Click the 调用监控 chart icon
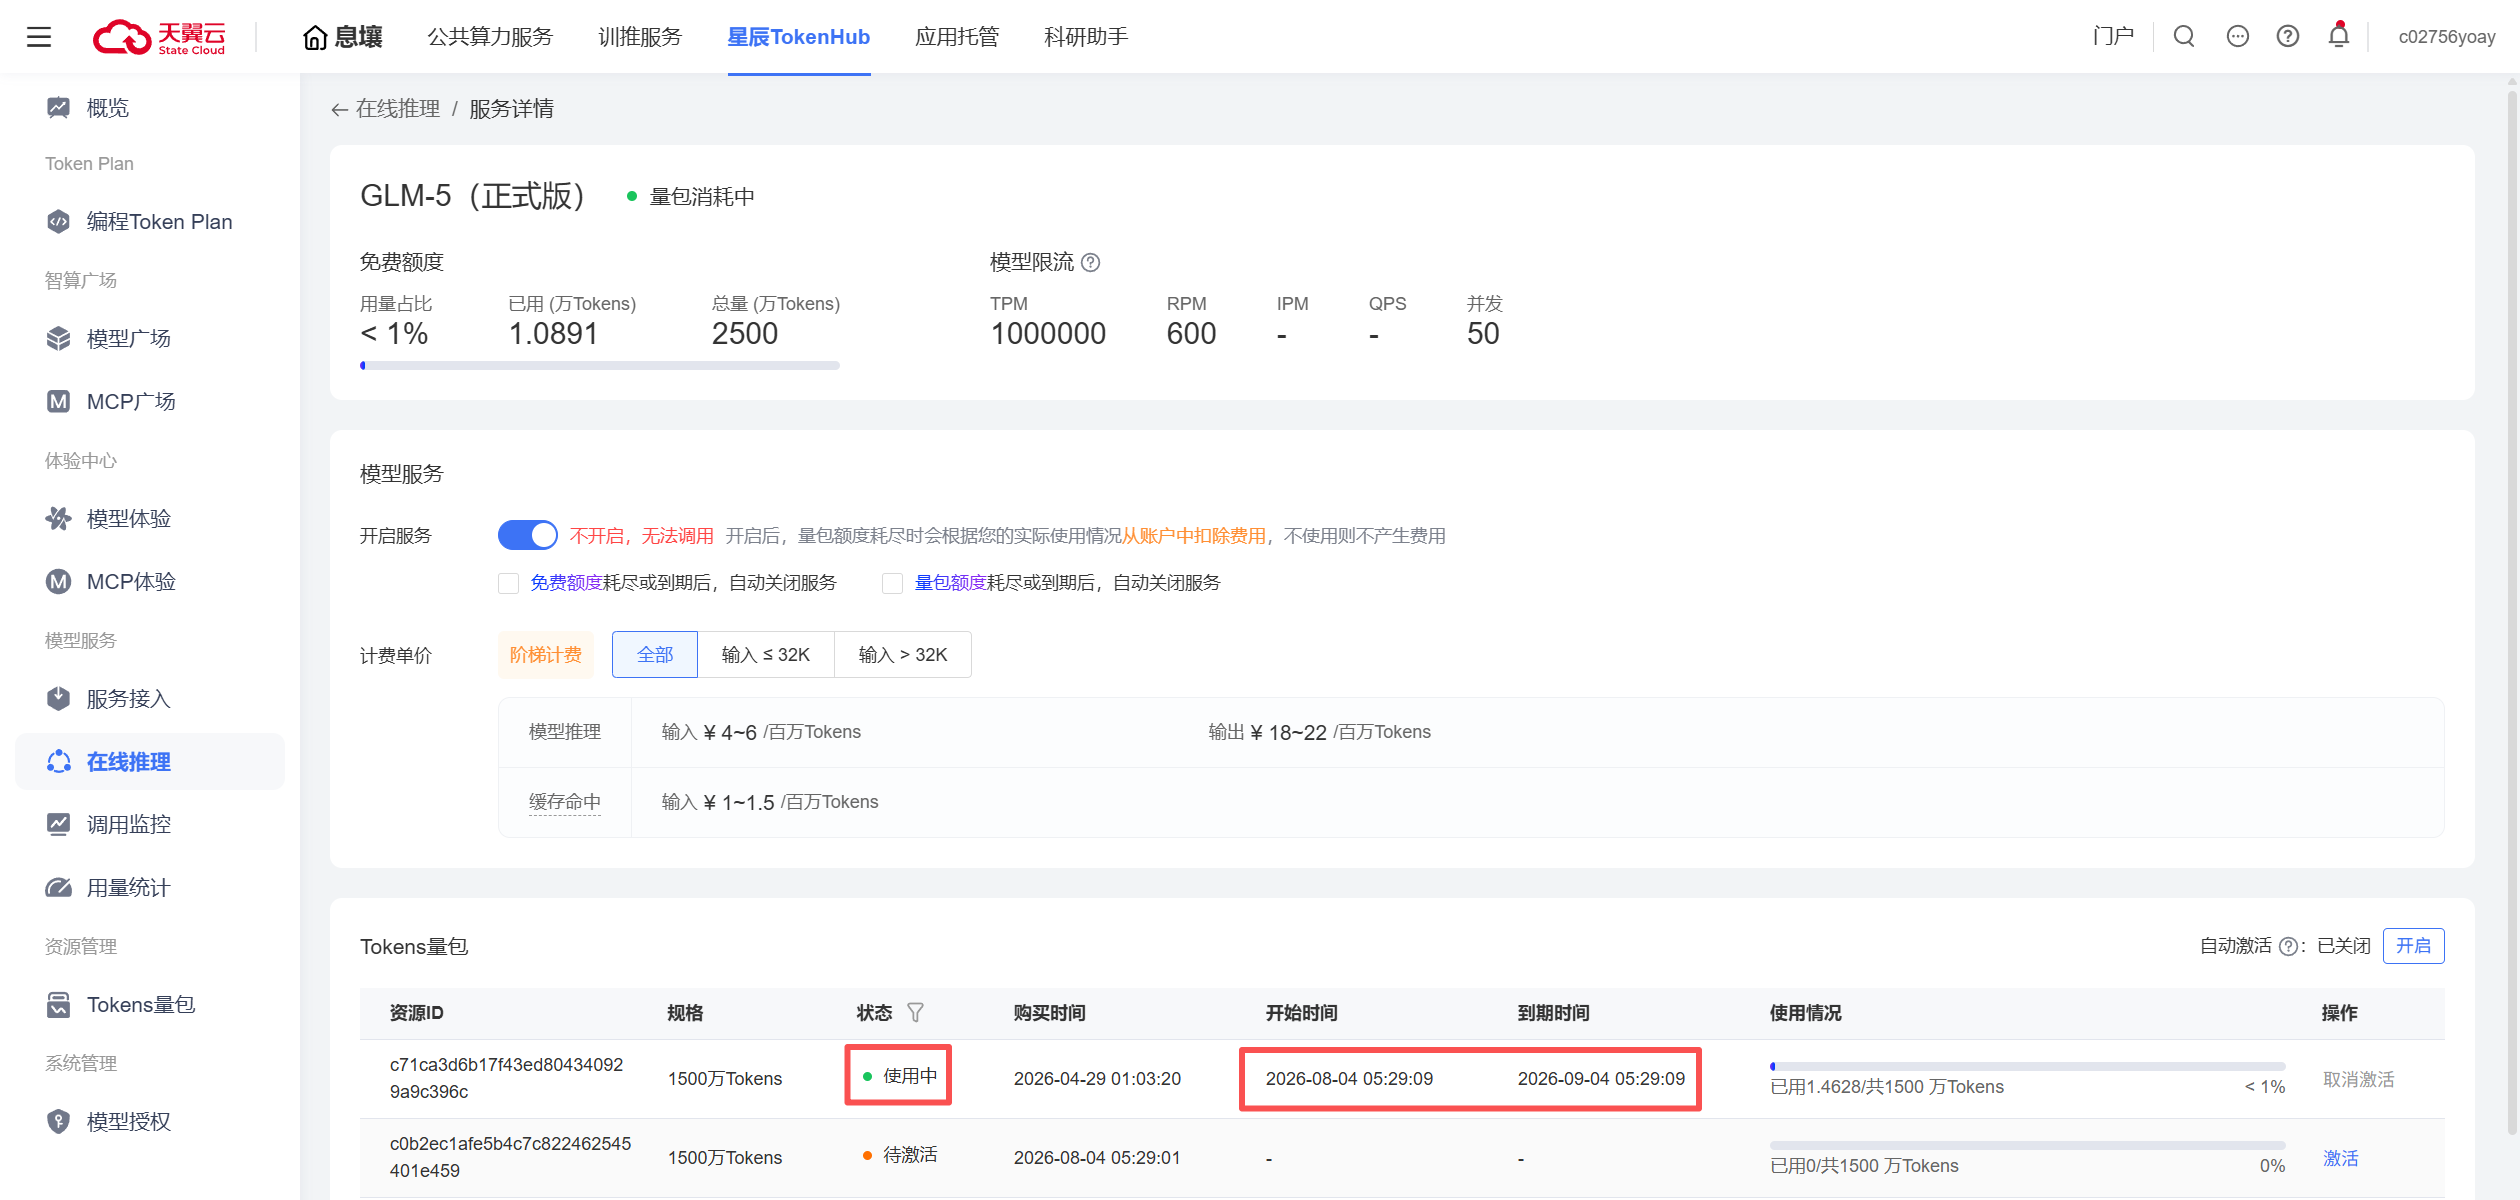This screenshot has height=1200, width=2520. pos(58,825)
